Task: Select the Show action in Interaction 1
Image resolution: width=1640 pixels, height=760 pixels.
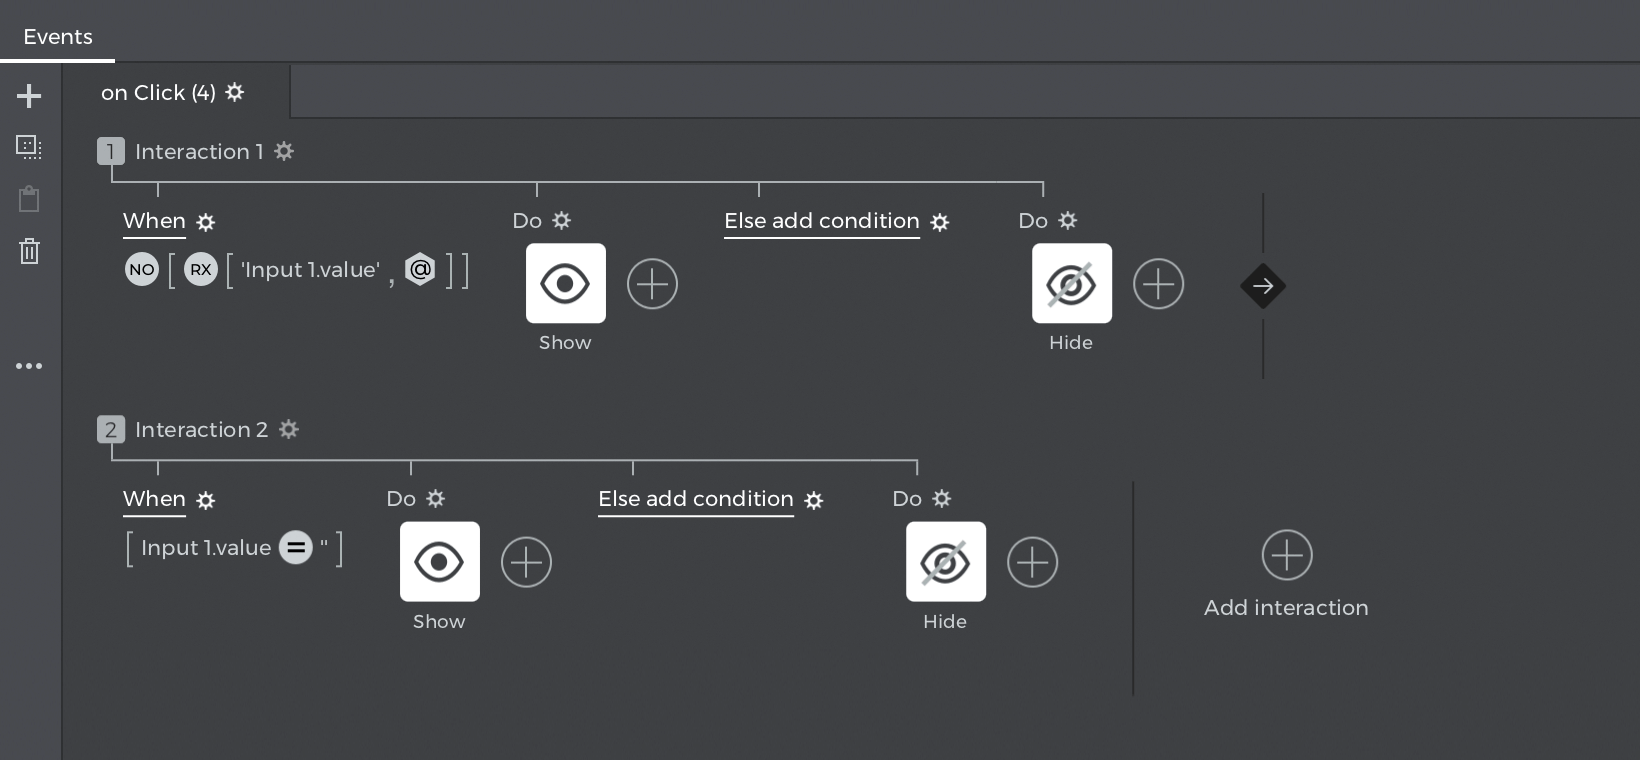Action: coord(565,284)
